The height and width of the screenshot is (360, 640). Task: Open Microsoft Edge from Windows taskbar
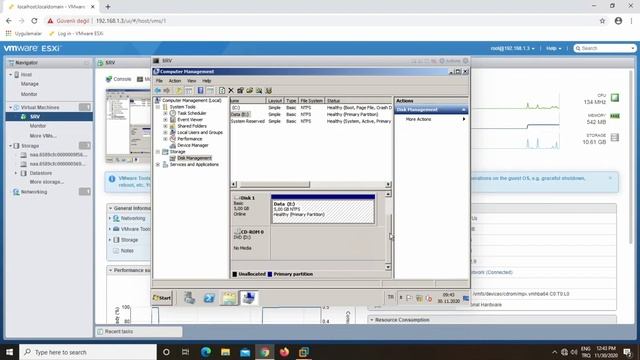[x=206, y=352]
